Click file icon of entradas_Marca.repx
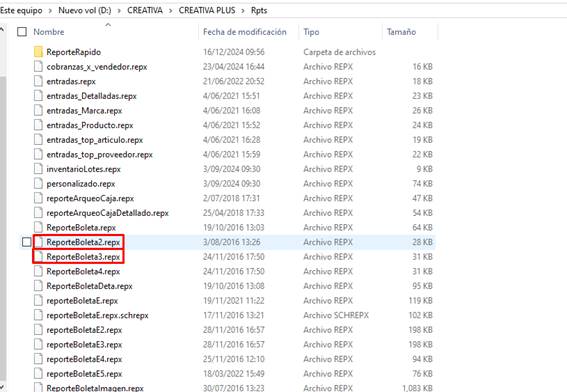Viewport: 567px width, 392px height. point(38,111)
